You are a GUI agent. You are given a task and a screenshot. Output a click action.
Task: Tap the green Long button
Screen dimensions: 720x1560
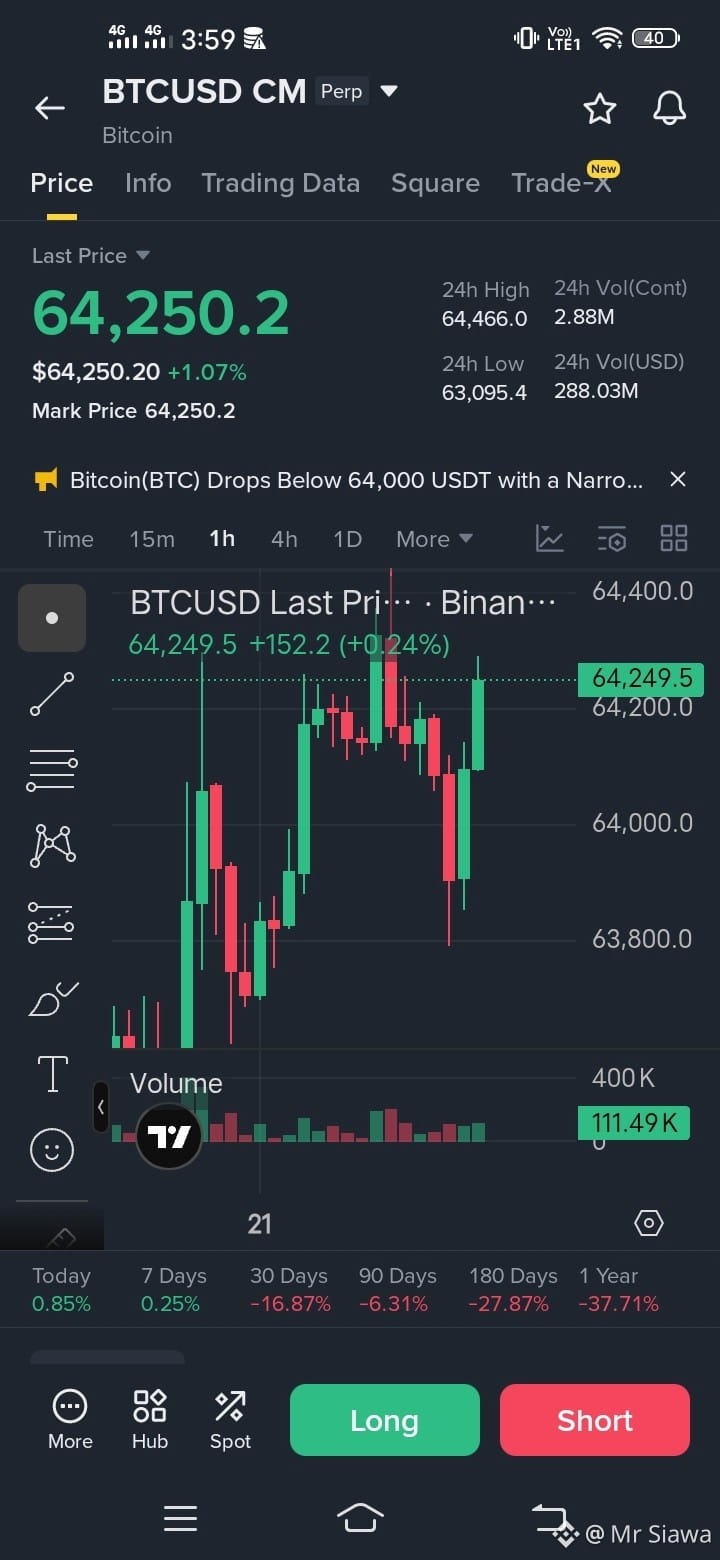[x=385, y=1420]
